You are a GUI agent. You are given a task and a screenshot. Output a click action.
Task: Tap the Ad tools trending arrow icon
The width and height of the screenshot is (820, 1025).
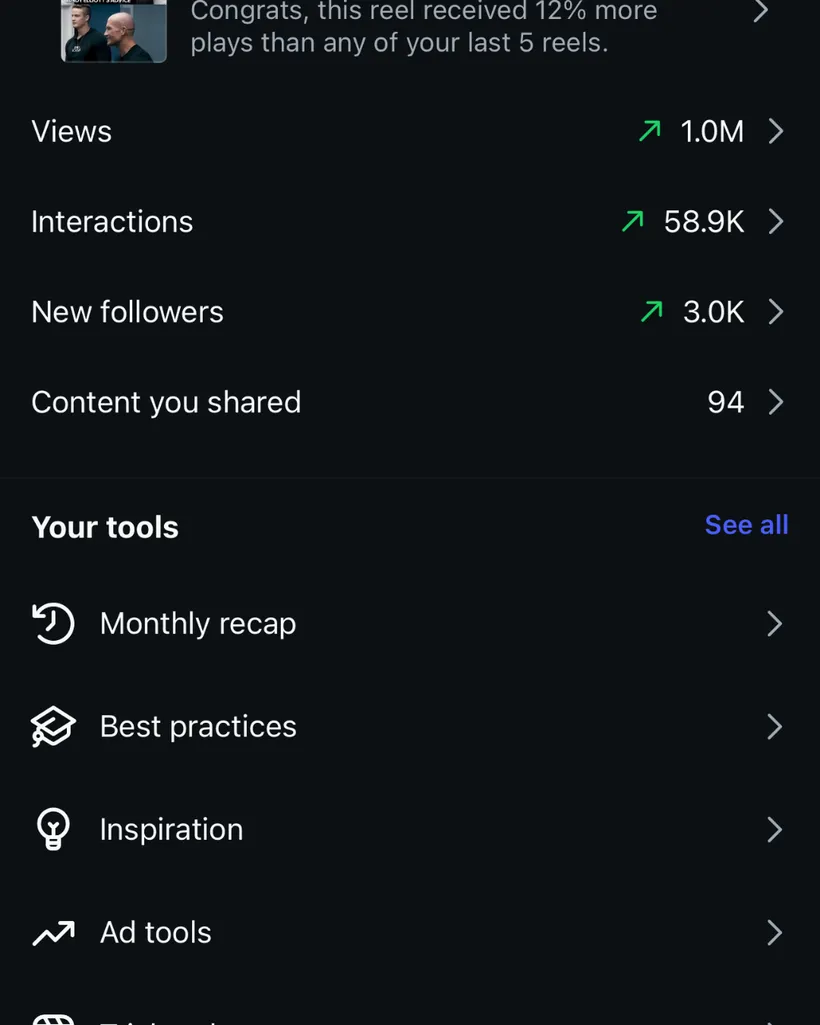click(53, 933)
